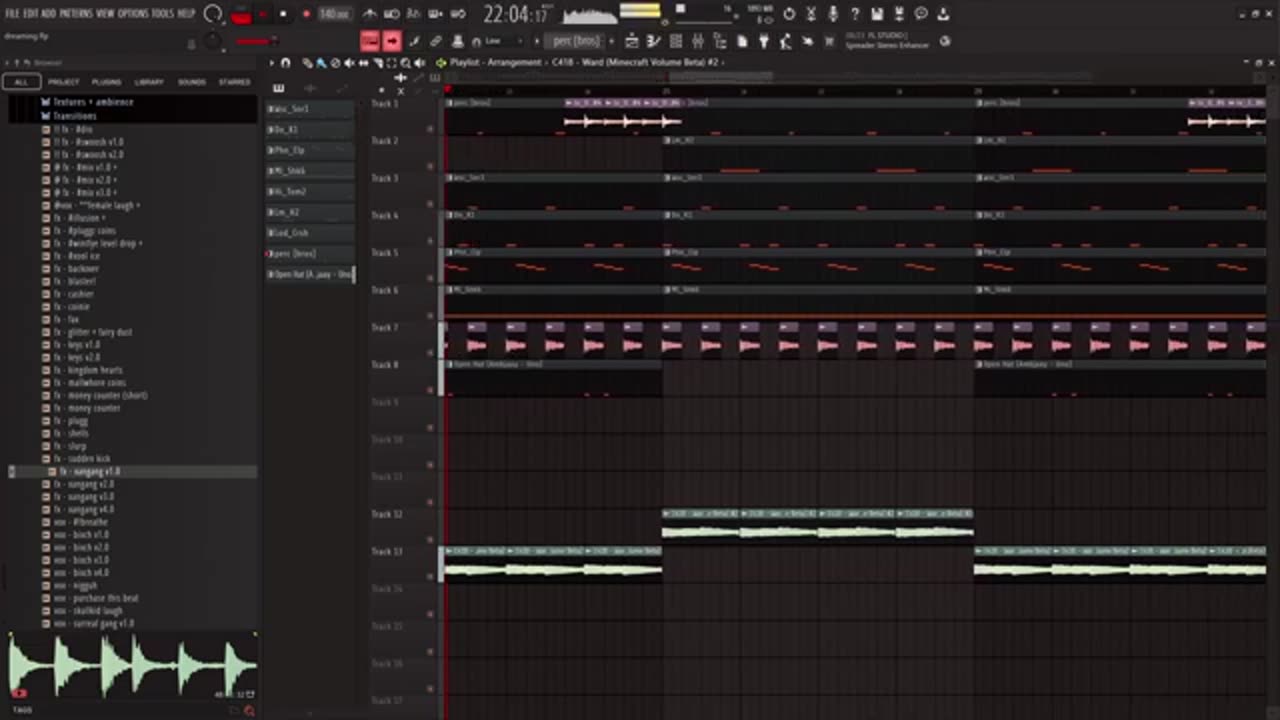
Task: Open the OPTIONS menu
Action: pyautogui.click(x=133, y=14)
